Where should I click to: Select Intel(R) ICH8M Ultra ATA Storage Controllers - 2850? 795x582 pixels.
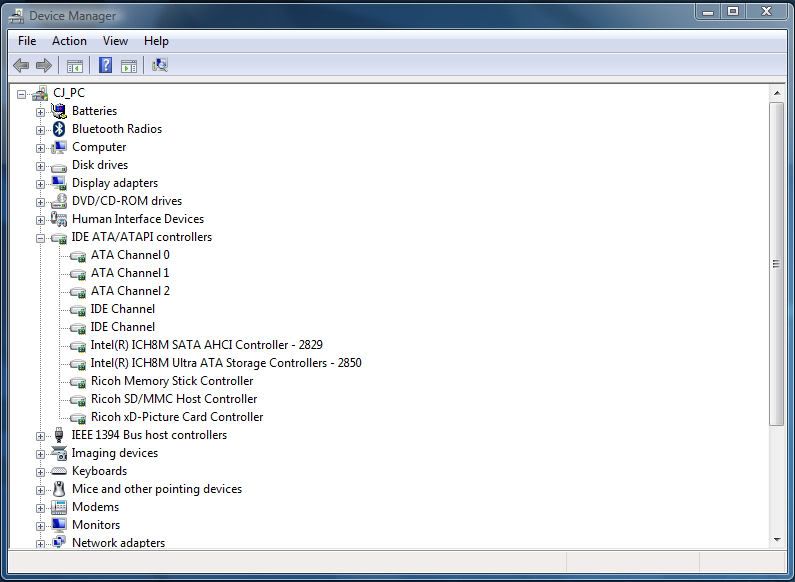(226, 363)
